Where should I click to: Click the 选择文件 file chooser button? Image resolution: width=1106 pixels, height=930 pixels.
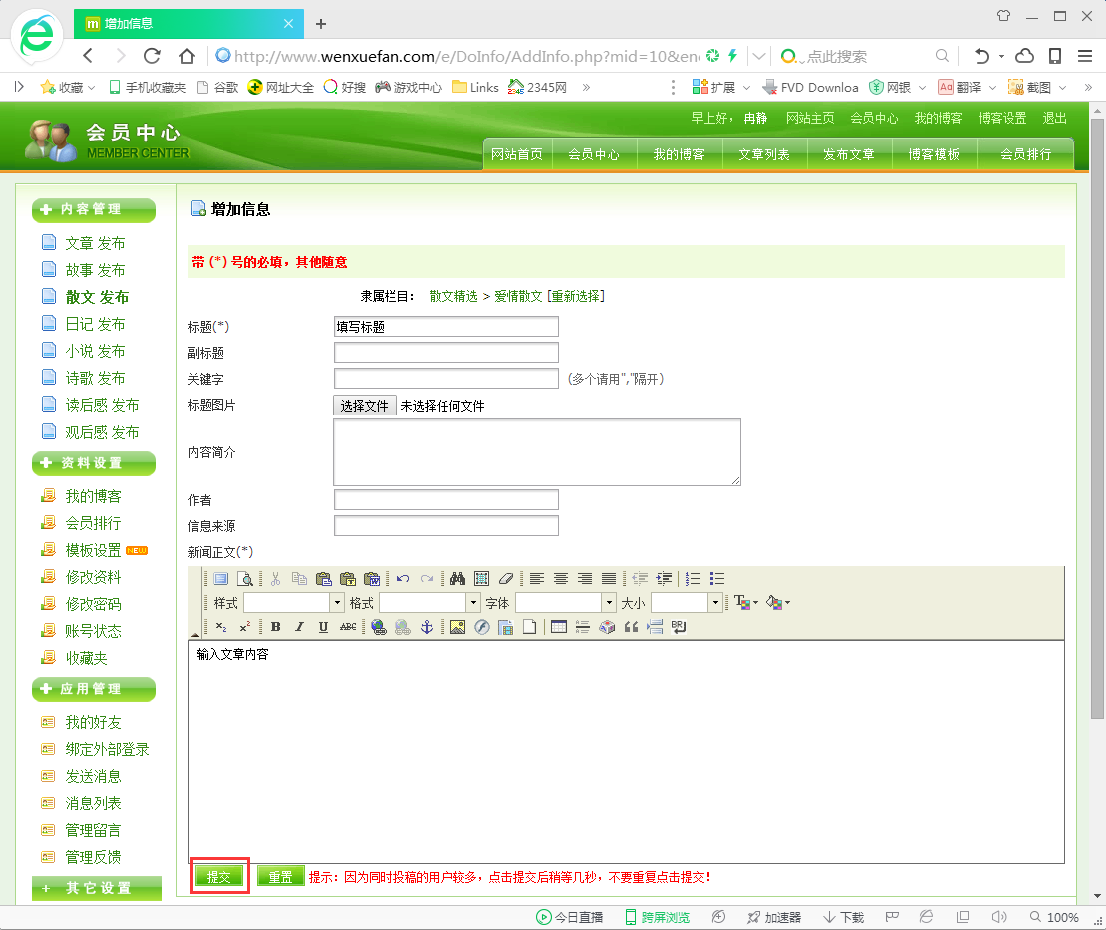click(365, 406)
